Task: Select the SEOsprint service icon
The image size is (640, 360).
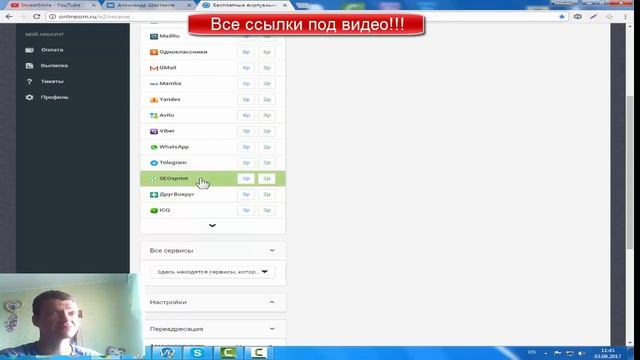Action: tap(154, 179)
